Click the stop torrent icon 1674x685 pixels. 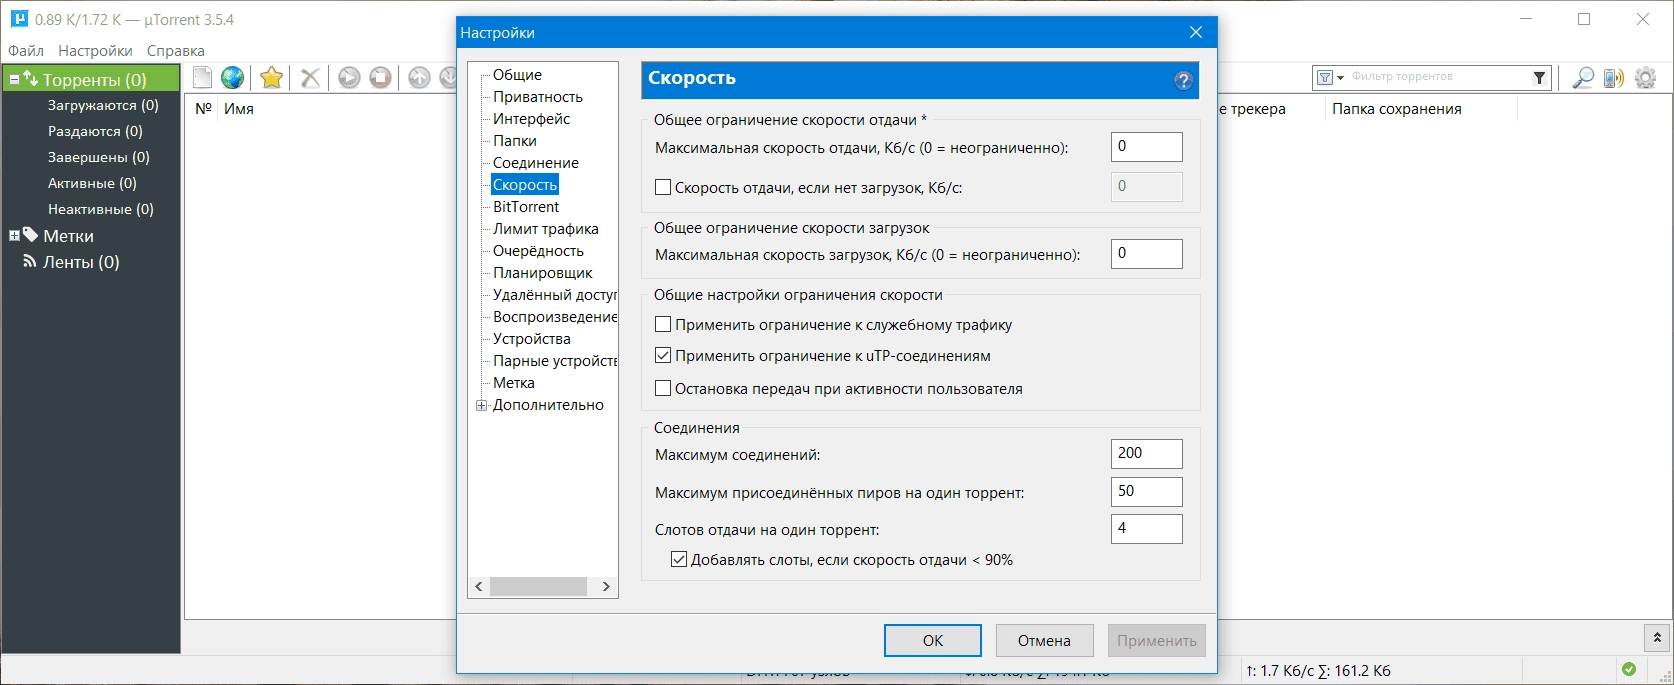tap(380, 77)
